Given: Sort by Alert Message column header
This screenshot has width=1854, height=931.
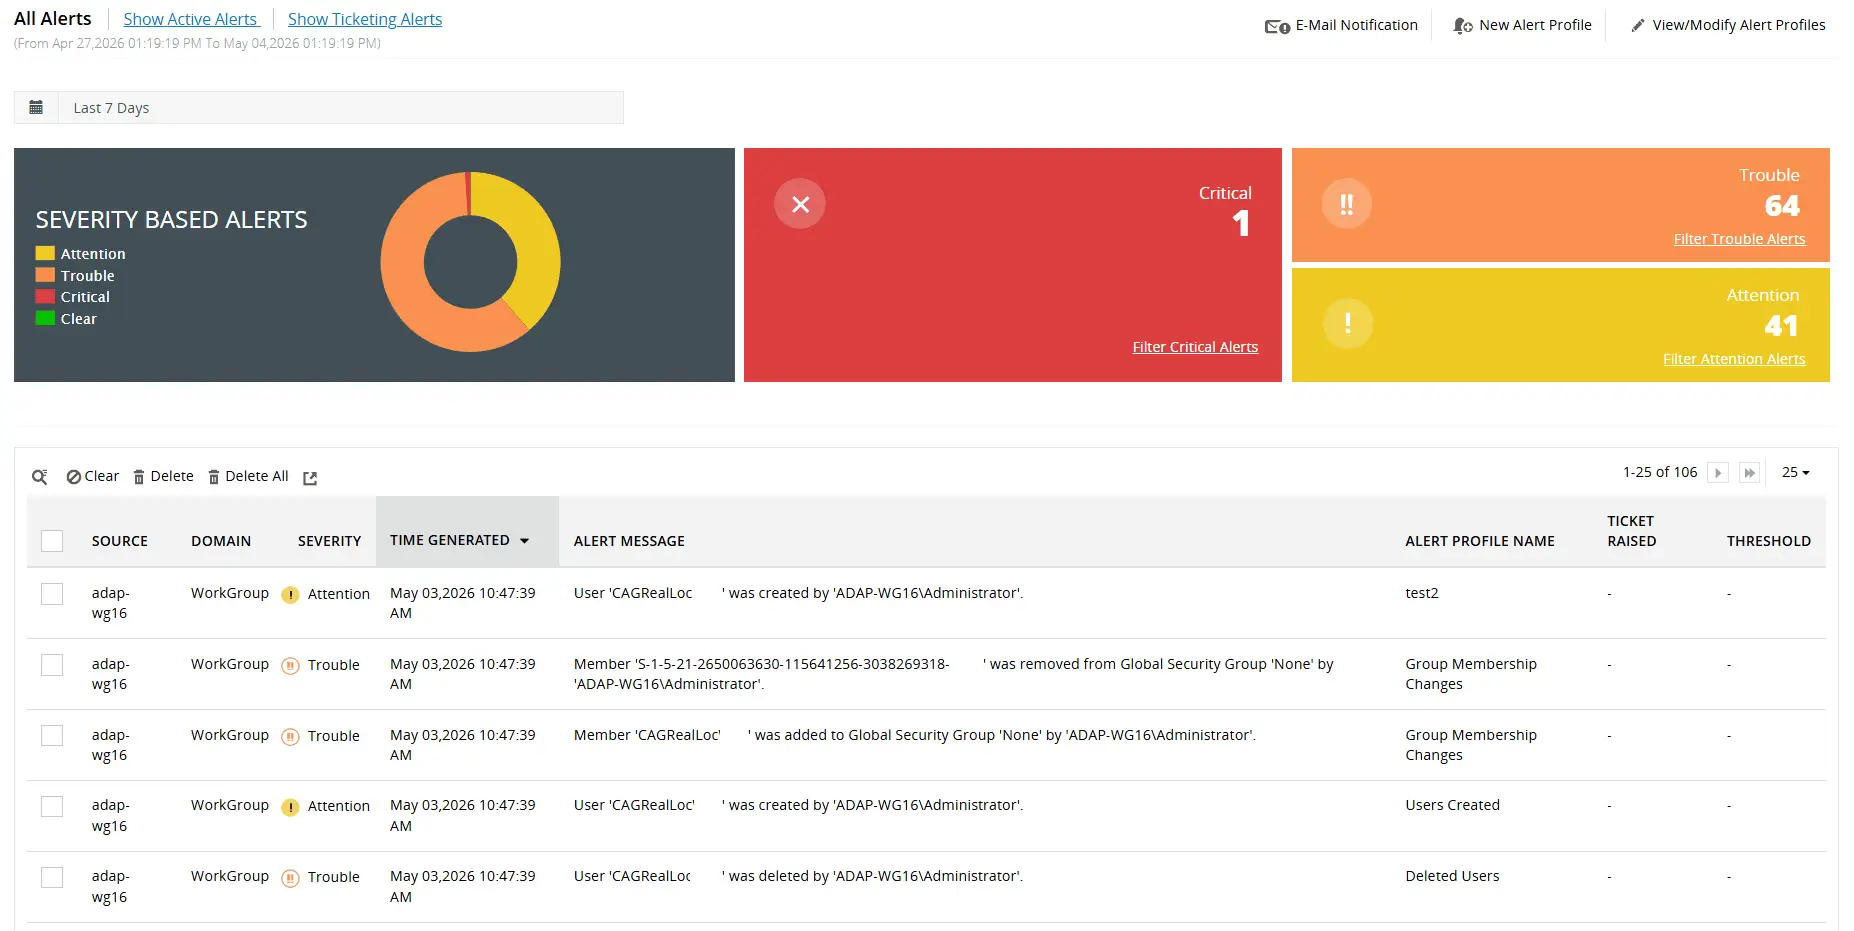Looking at the screenshot, I should tap(629, 541).
